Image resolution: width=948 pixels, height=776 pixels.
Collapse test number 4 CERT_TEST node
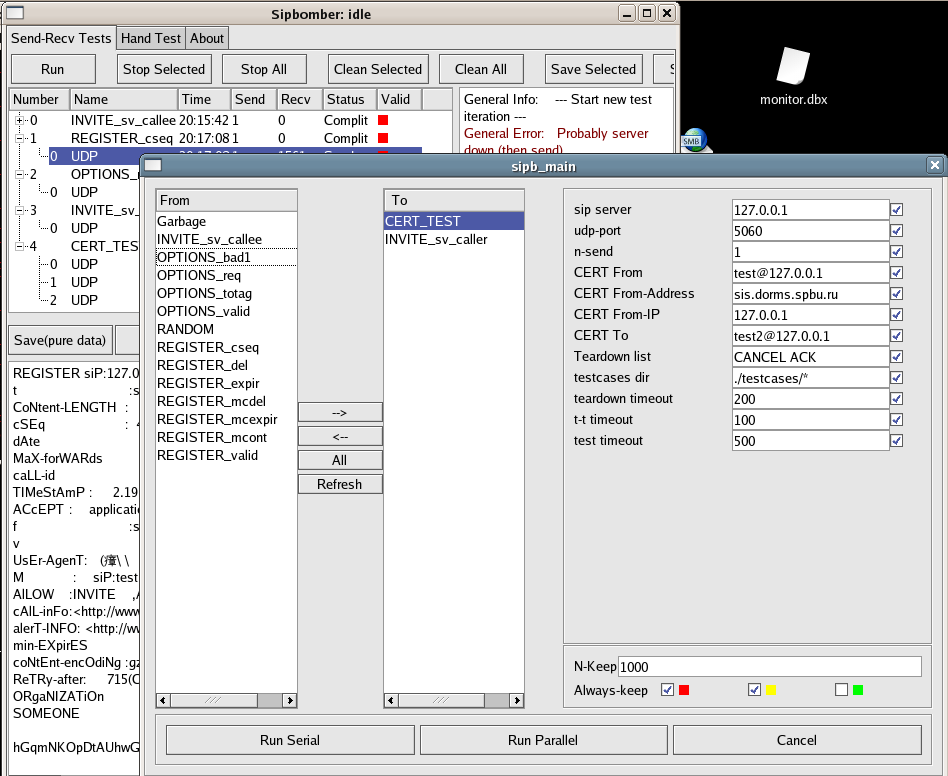[20, 246]
